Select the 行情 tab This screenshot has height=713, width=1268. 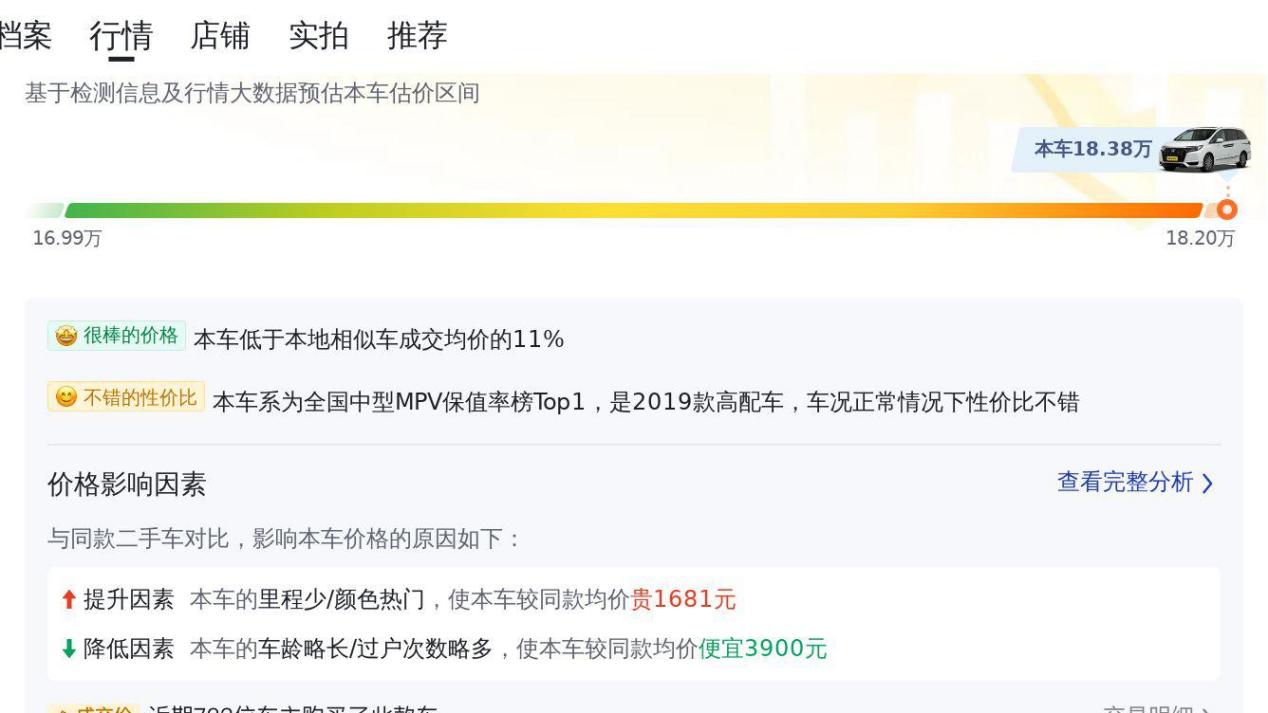click(121, 36)
